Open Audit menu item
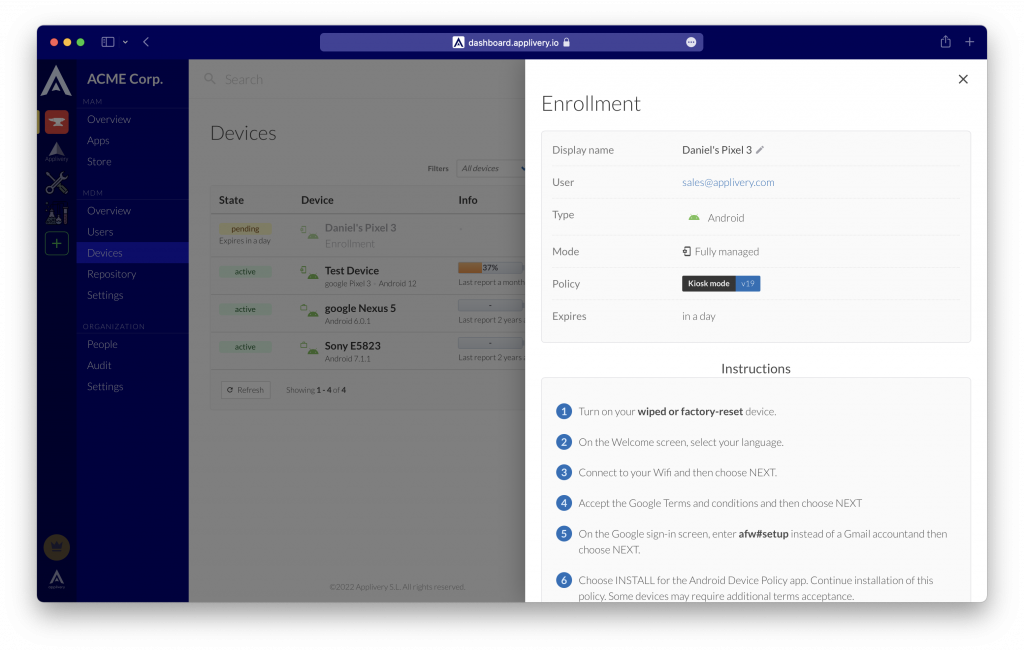1024x651 pixels. (99, 365)
